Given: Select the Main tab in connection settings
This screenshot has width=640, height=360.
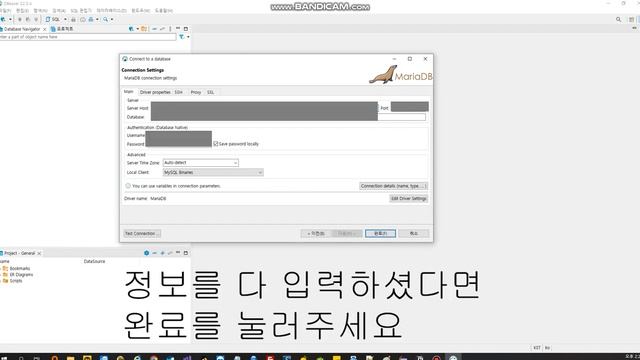Looking at the screenshot, I should [x=129, y=92].
